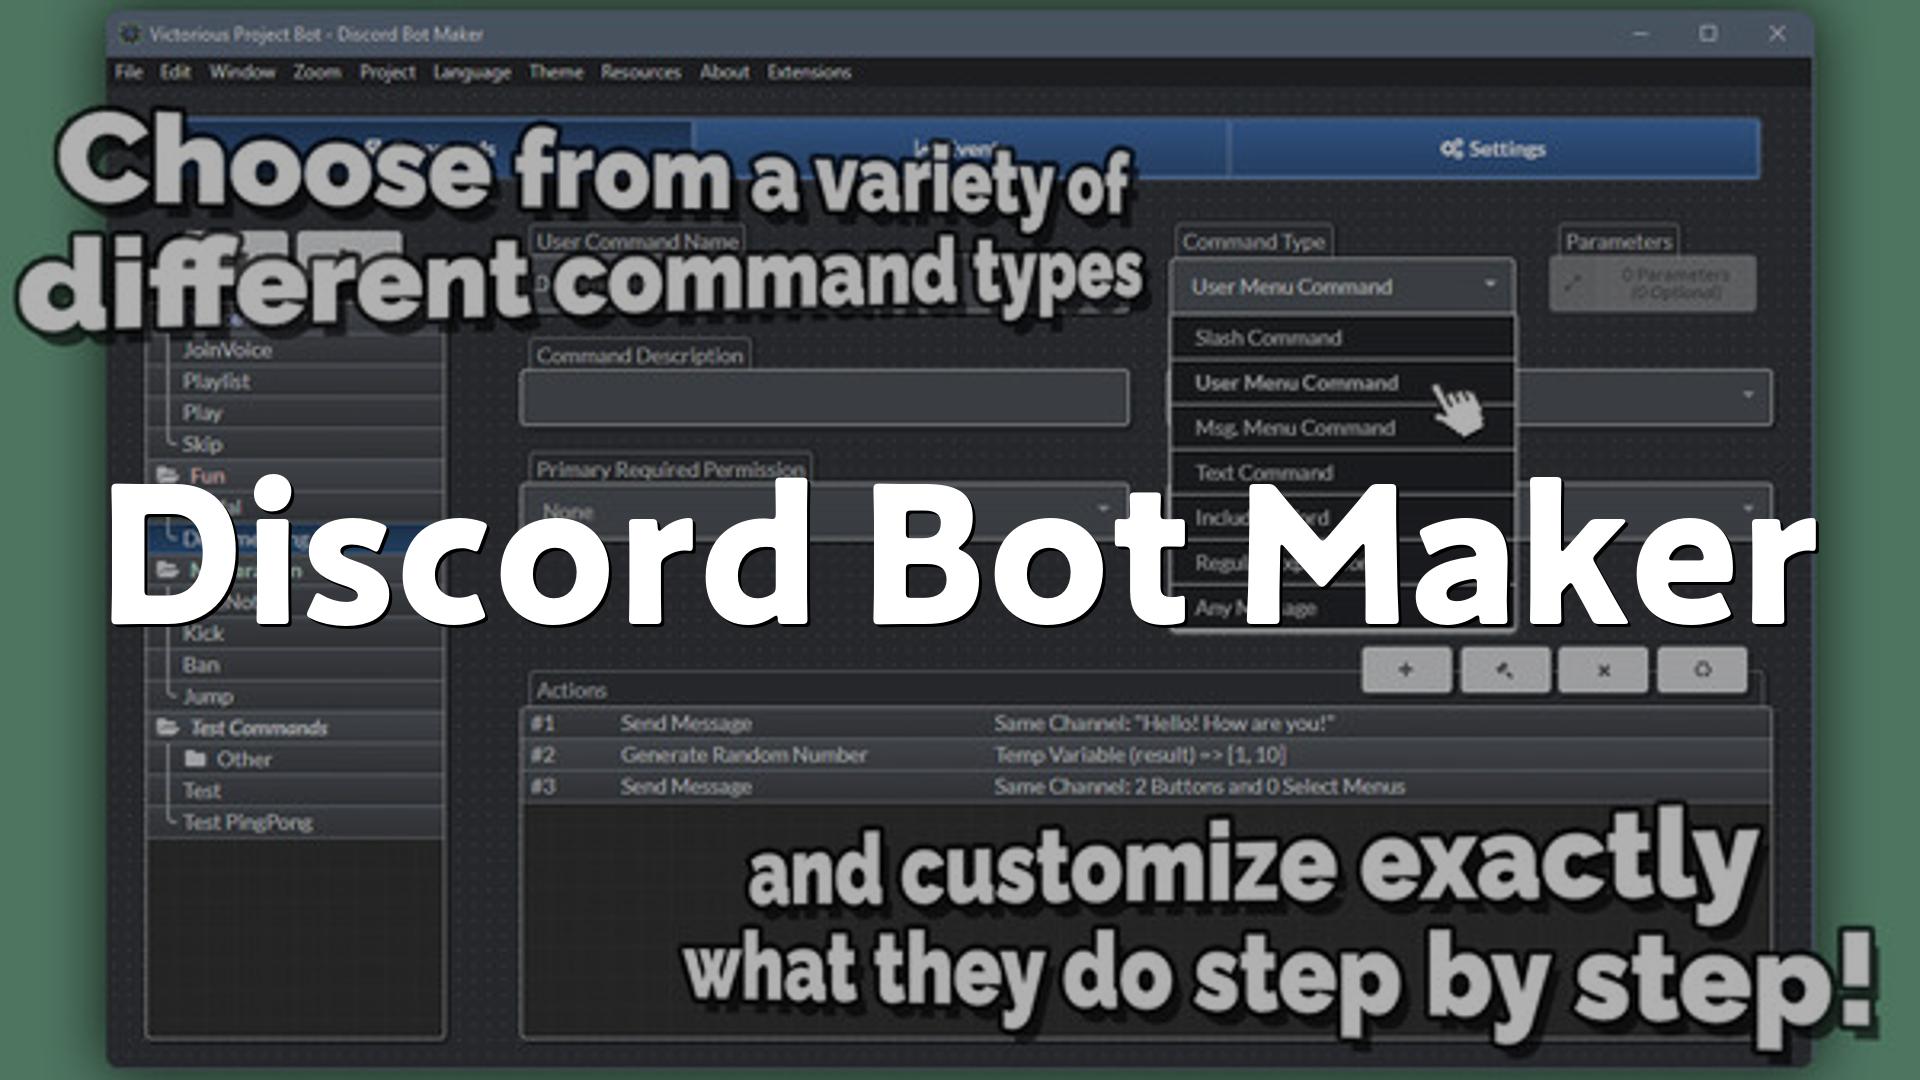The height and width of the screenshot is (1080, 1920).
Task: Open the File menu
Action: (128, 72)
